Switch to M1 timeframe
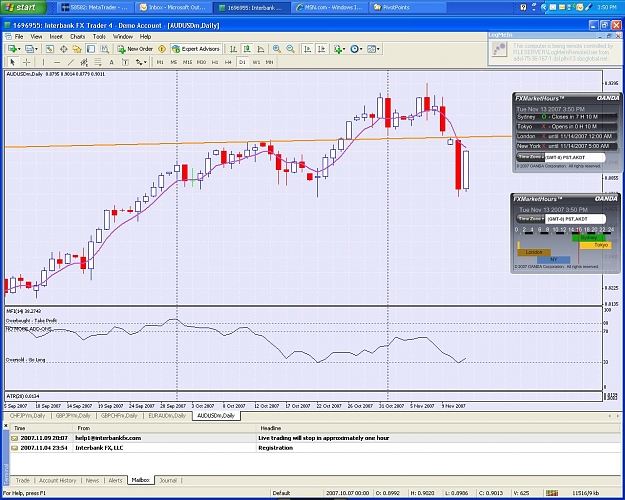 (x=160, y=62)
